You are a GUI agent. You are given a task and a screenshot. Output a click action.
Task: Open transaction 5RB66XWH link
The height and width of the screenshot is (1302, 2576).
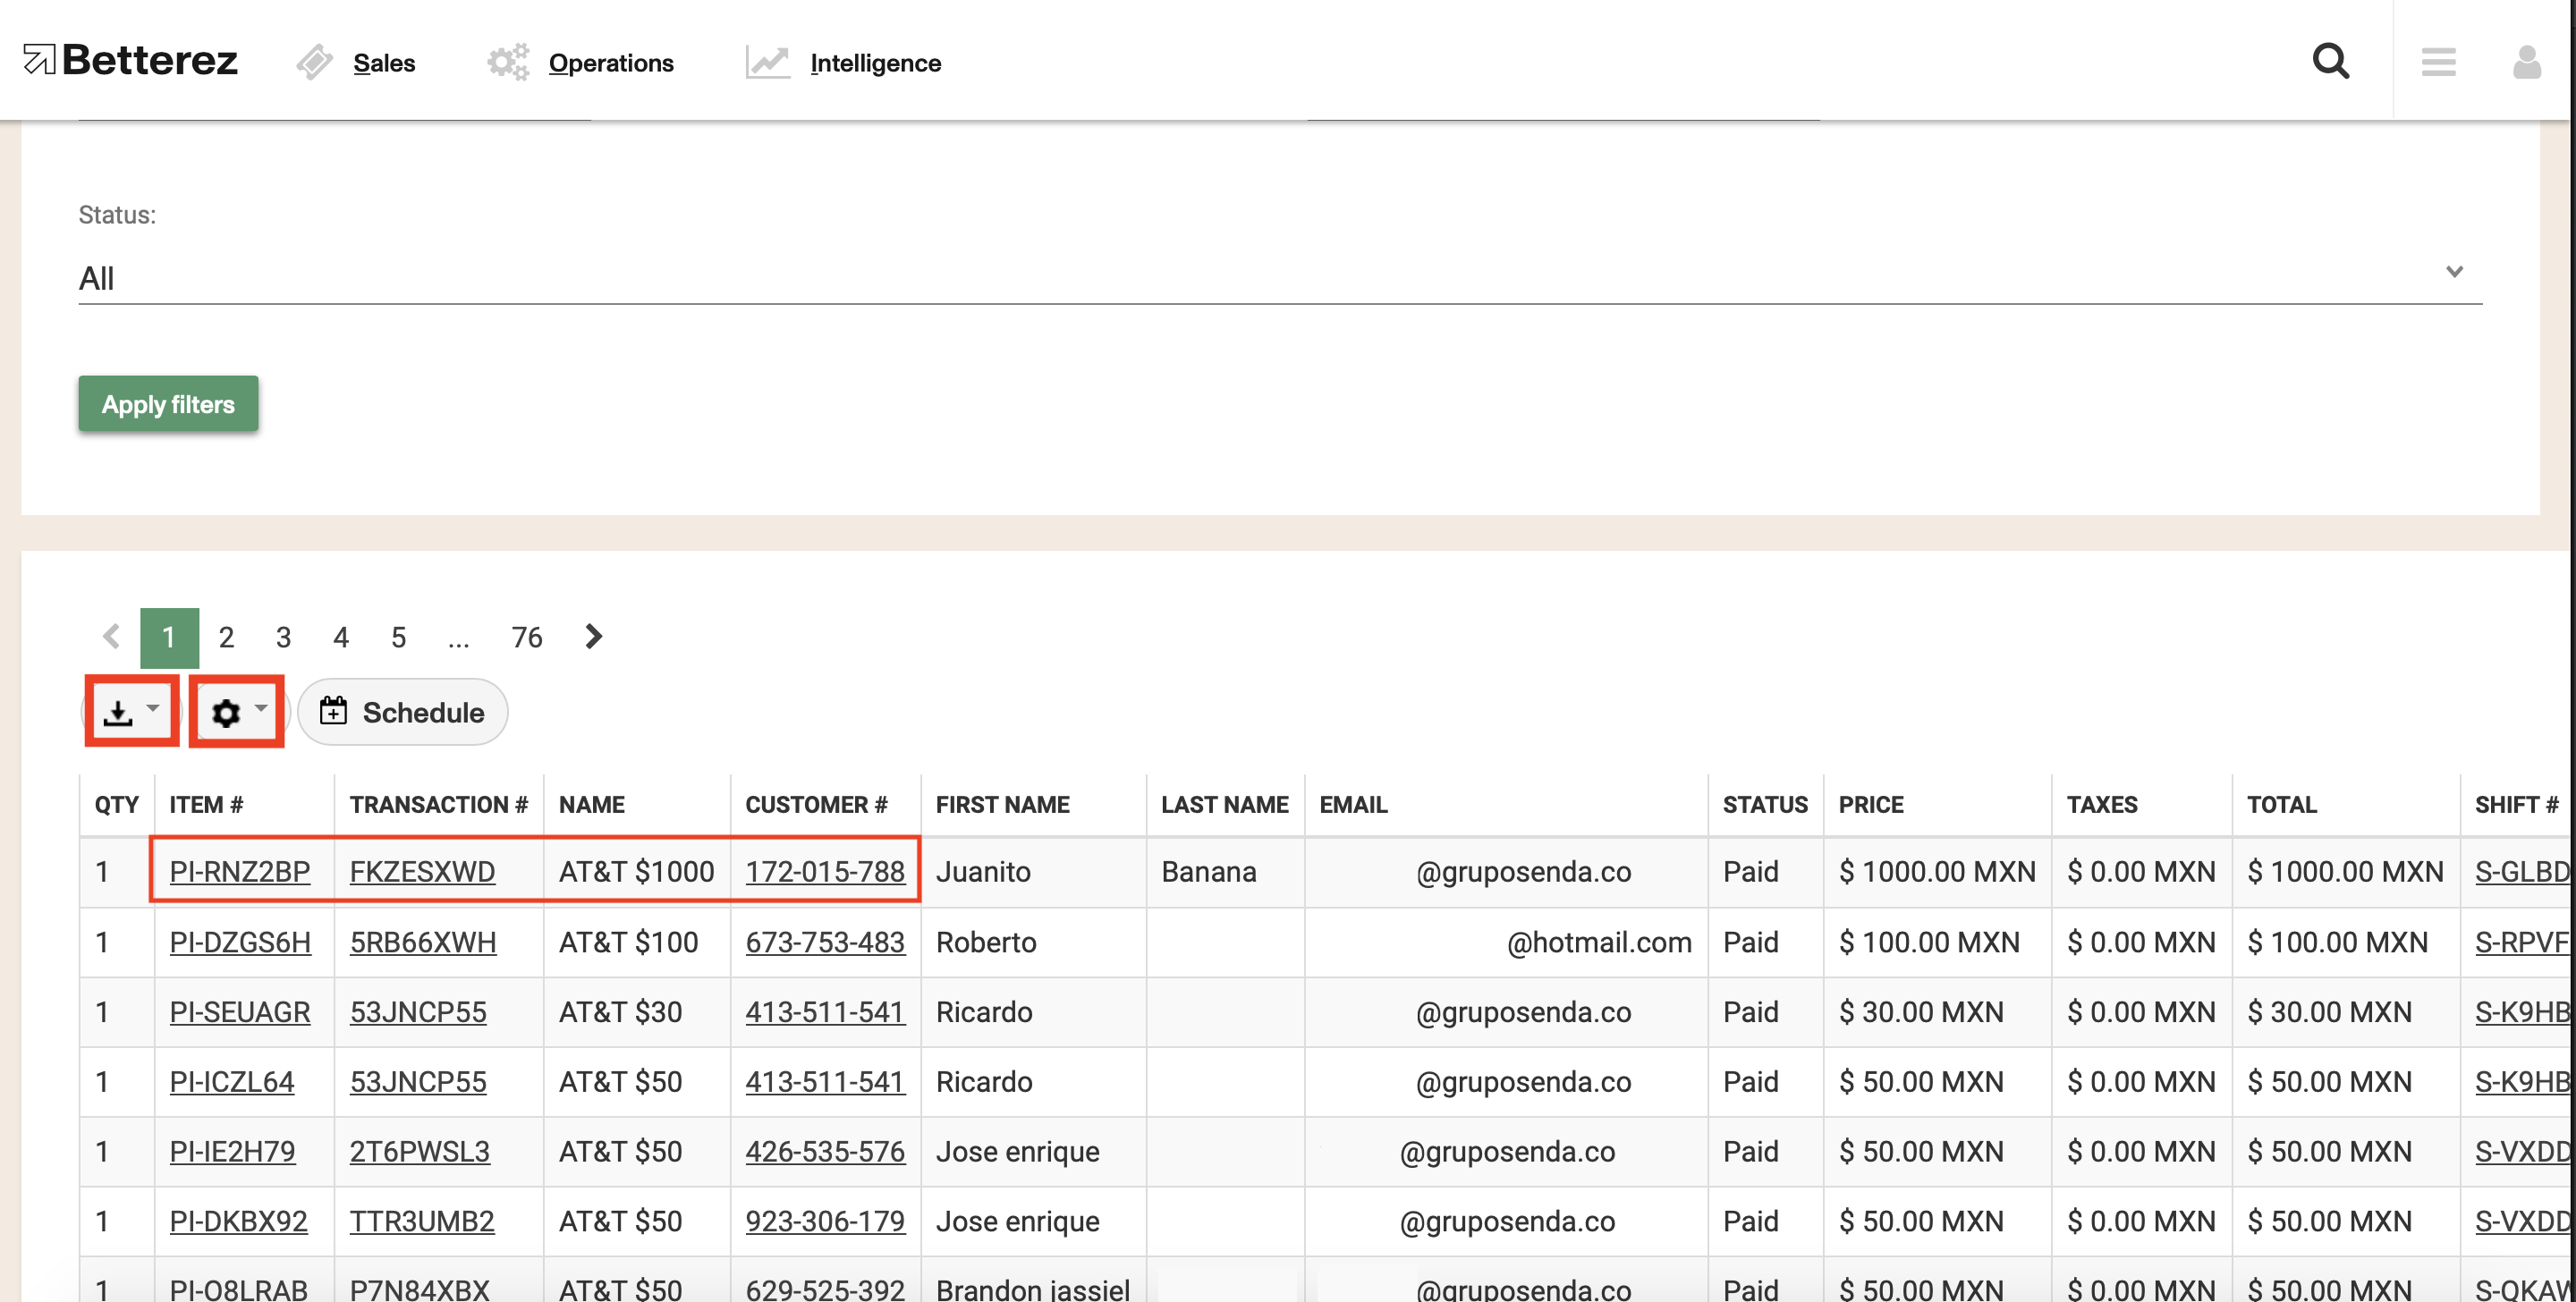click(423, 942)
